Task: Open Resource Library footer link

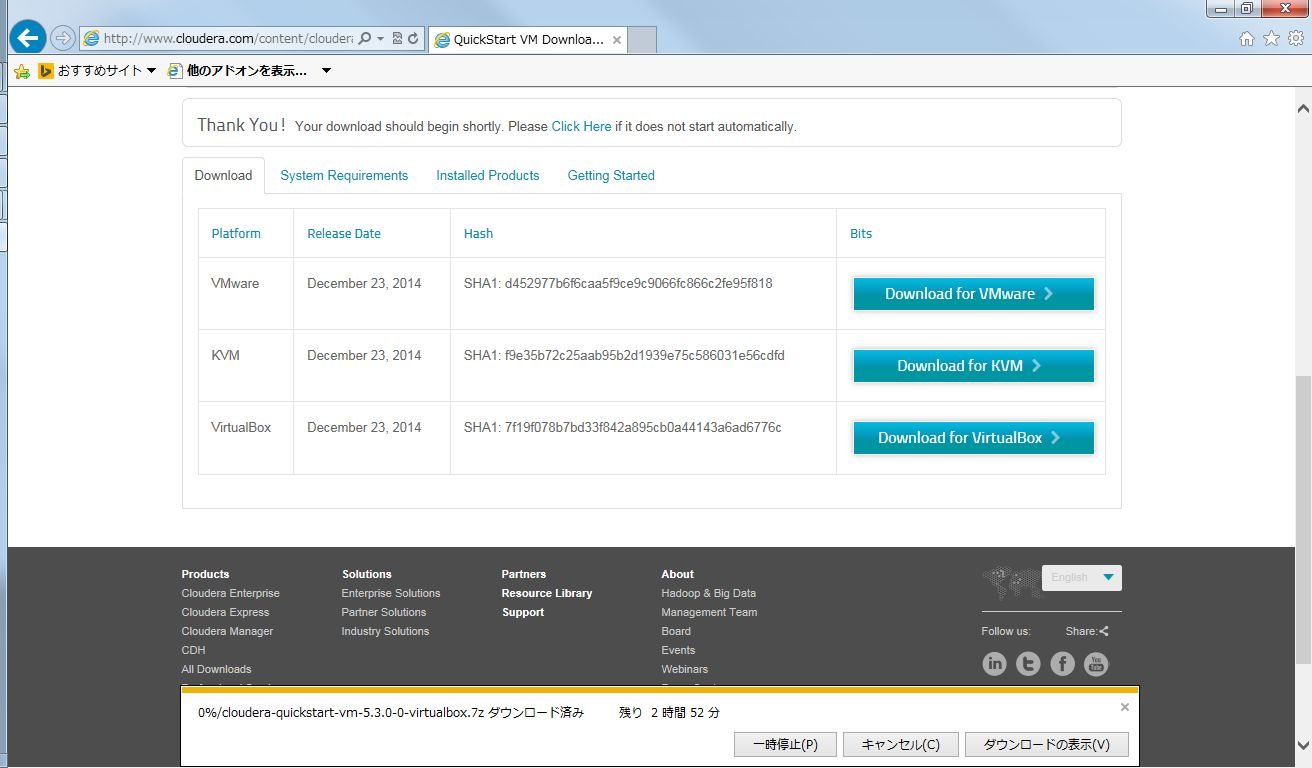Action: pyautogui.click(x=547, y=593)
